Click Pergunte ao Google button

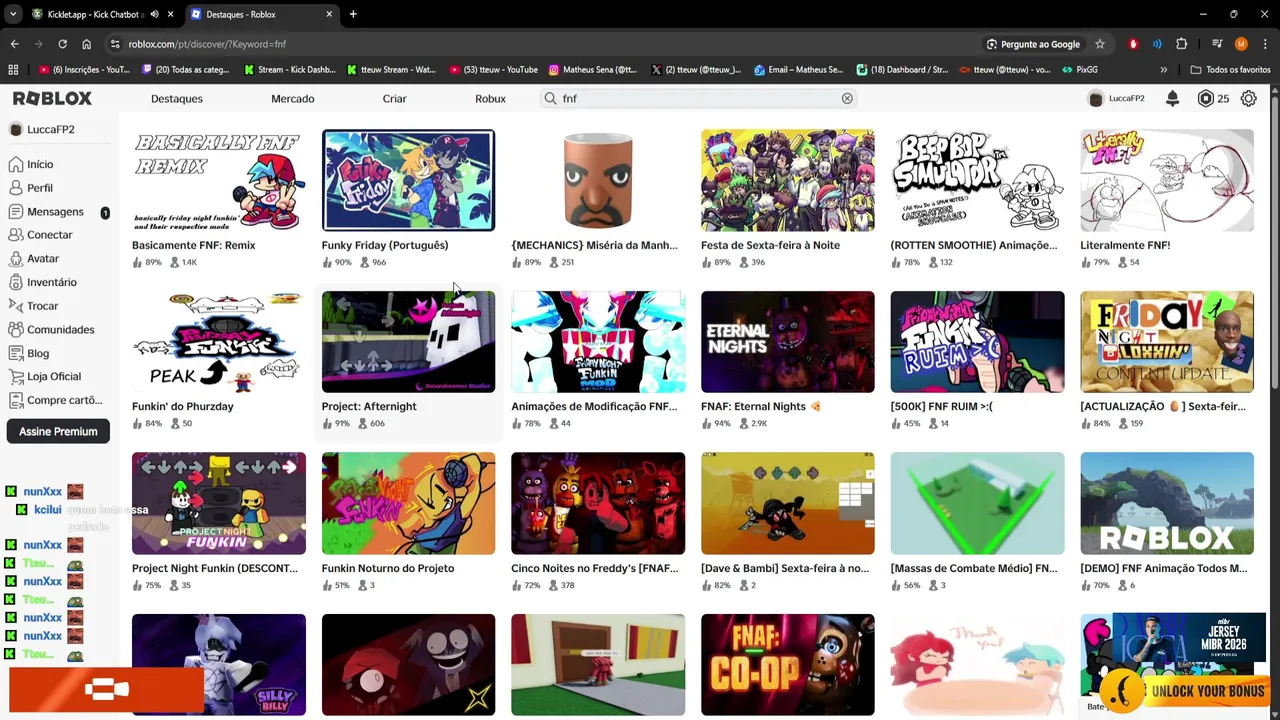point(1033,44)
